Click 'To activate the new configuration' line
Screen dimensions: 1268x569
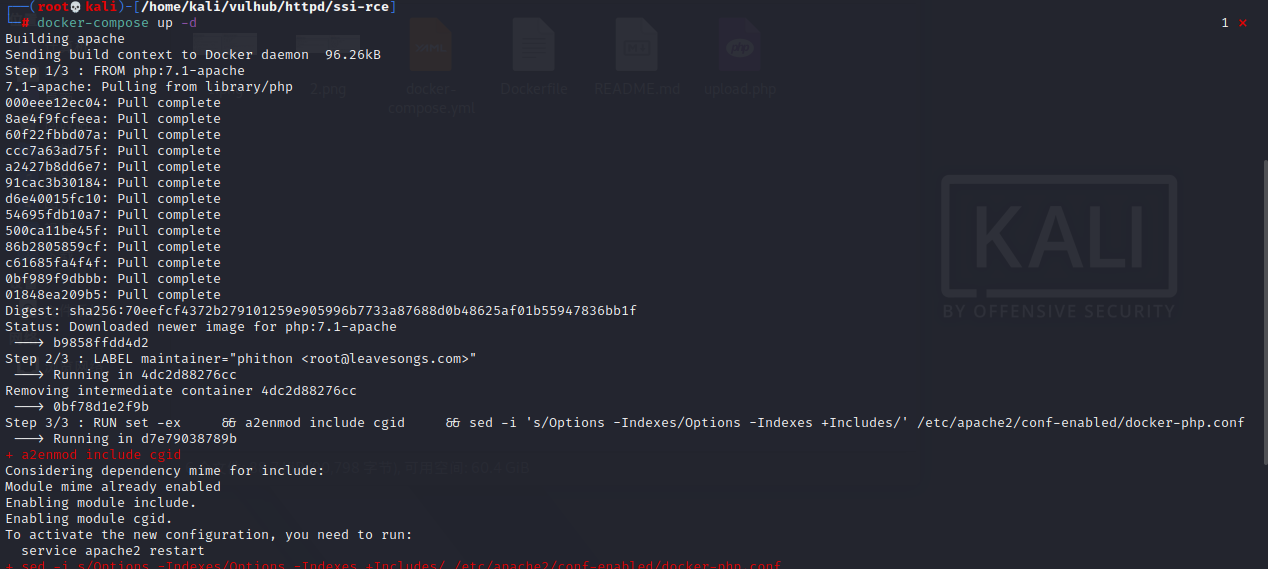pyautogui.click(x=209, y=535)
